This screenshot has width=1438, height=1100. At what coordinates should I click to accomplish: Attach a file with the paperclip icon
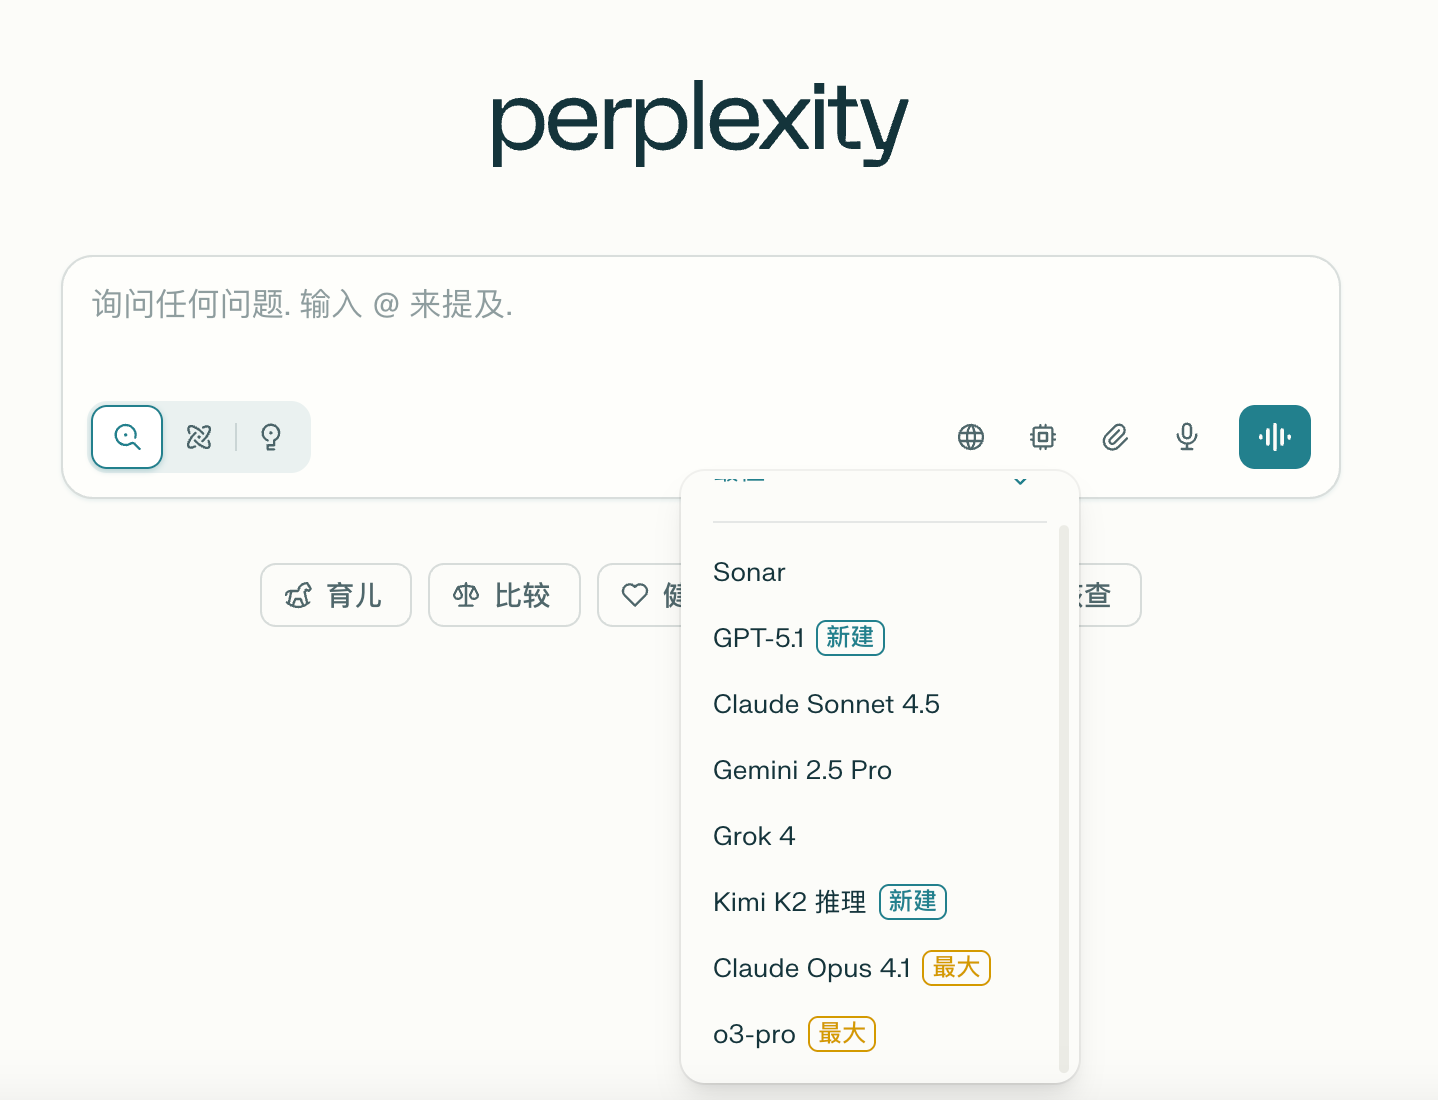pos(1114,437)
